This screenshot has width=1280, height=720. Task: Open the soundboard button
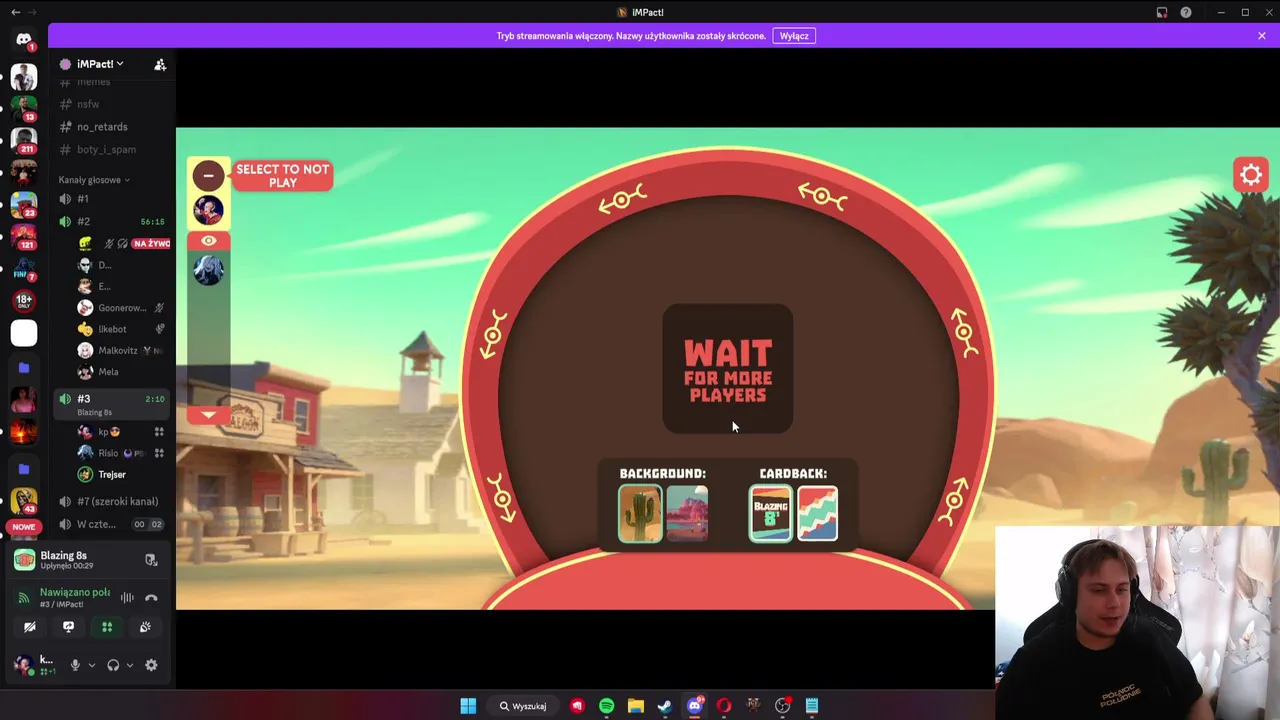pyautogui.click(x=145, y=627)
